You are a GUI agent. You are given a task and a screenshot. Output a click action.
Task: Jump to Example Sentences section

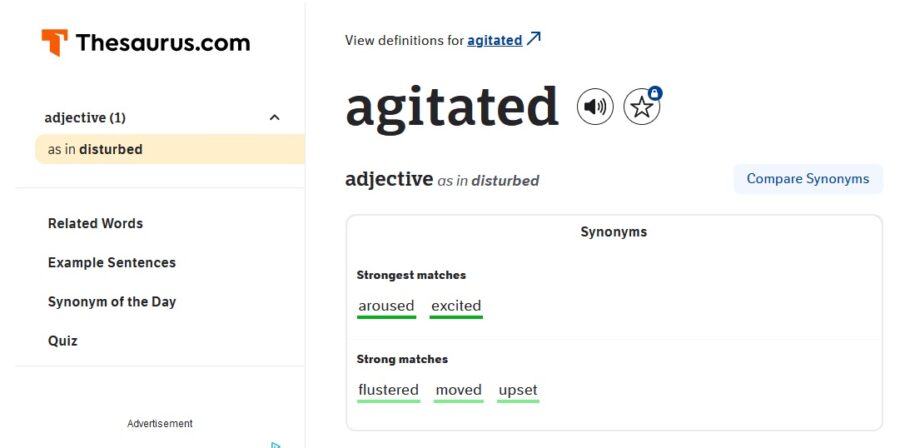click(x=112, y=262)
